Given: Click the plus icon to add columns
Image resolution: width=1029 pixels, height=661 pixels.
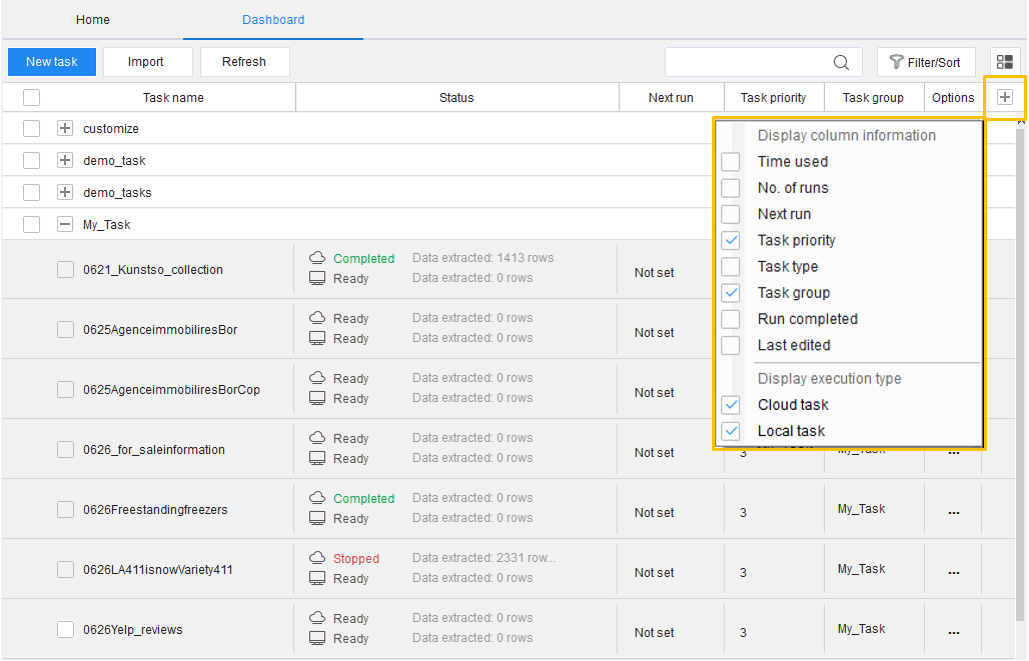Looking at the screenshot, I should tap(1005, 97).
